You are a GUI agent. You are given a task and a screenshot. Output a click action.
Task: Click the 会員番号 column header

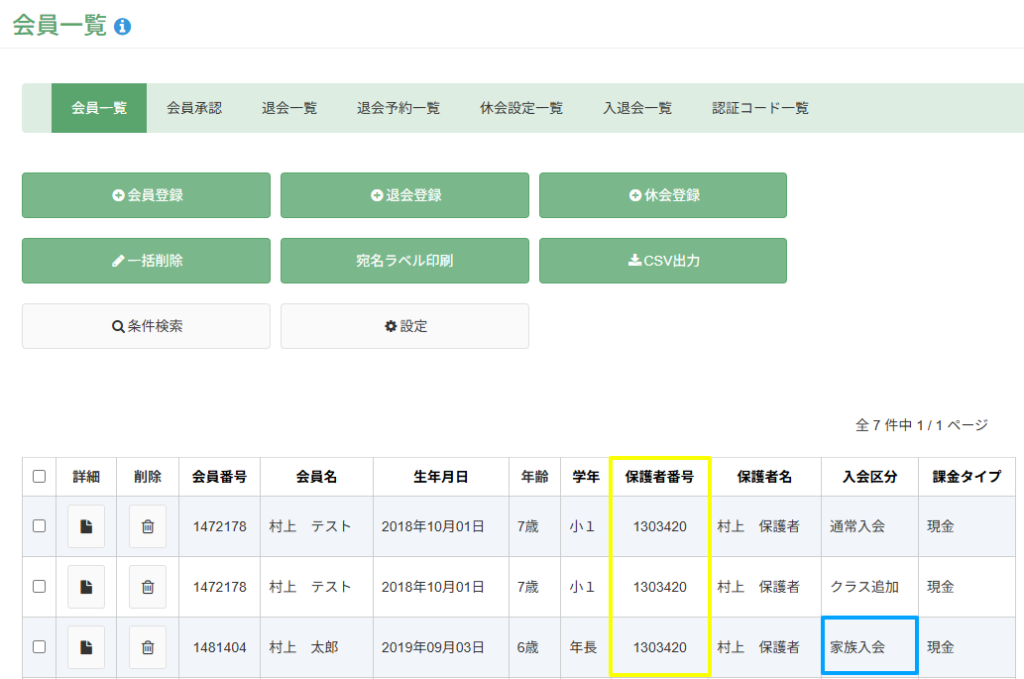tap(220, 477)
